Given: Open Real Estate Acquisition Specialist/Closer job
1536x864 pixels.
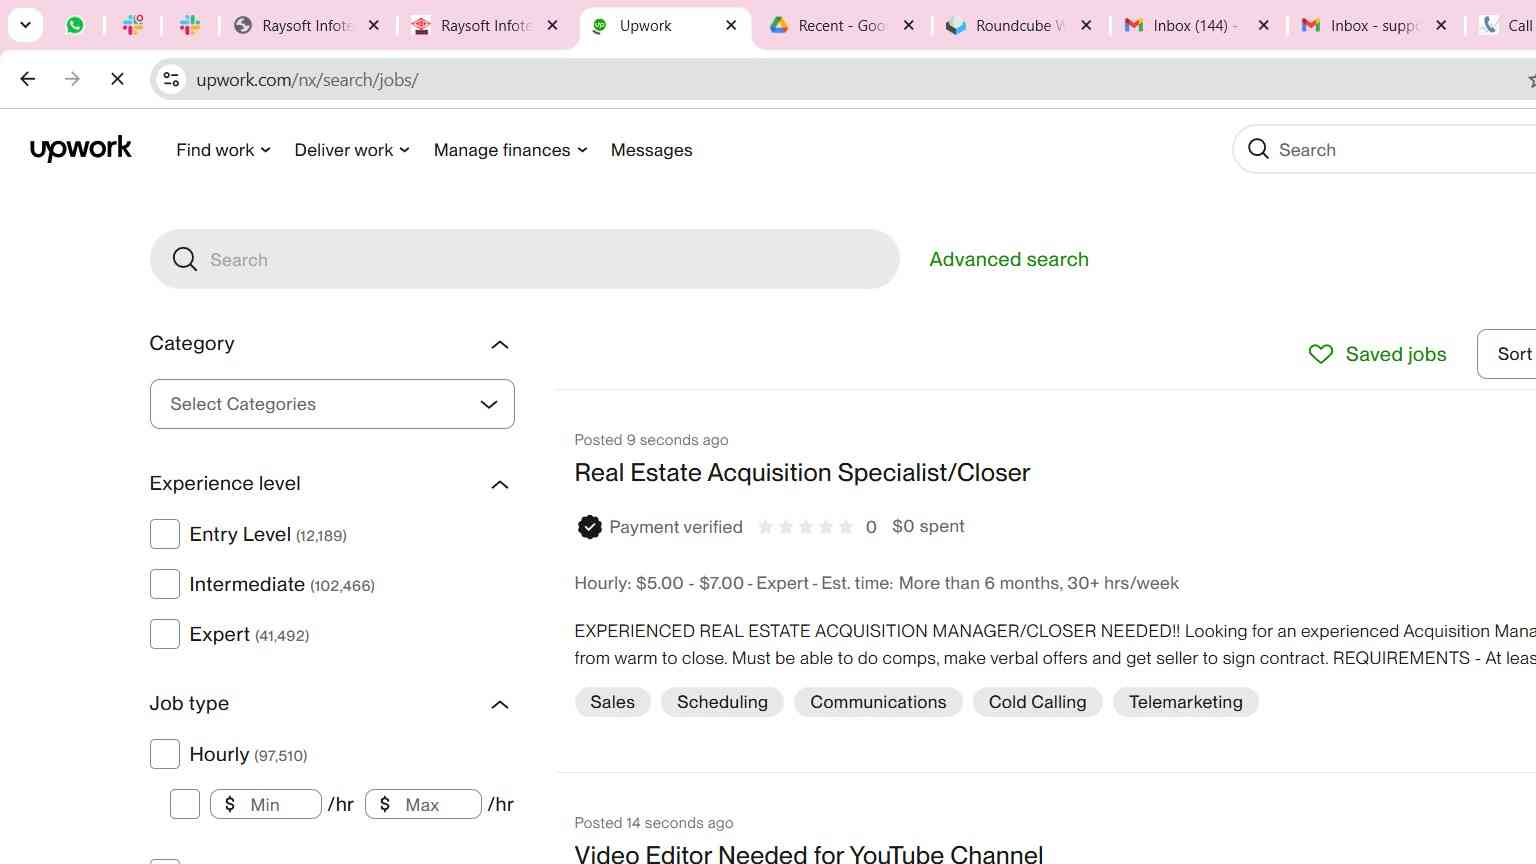Looking at the screenshot, I should (x=802, y=472).
